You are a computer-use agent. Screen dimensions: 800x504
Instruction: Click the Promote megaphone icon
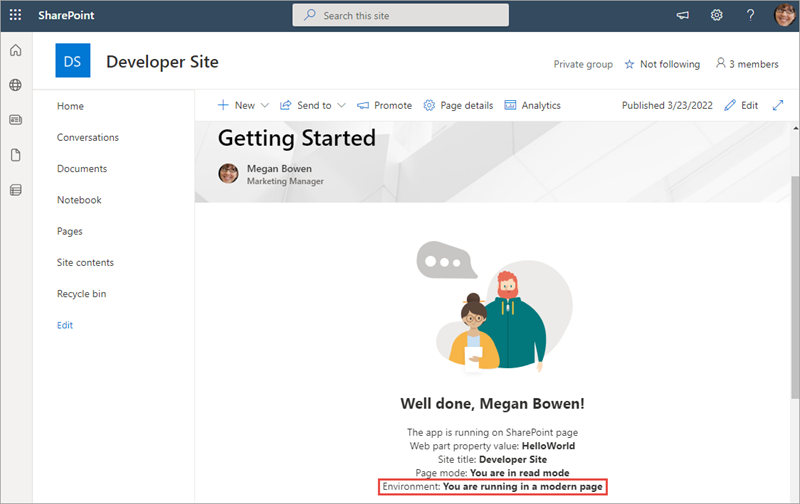363,106
